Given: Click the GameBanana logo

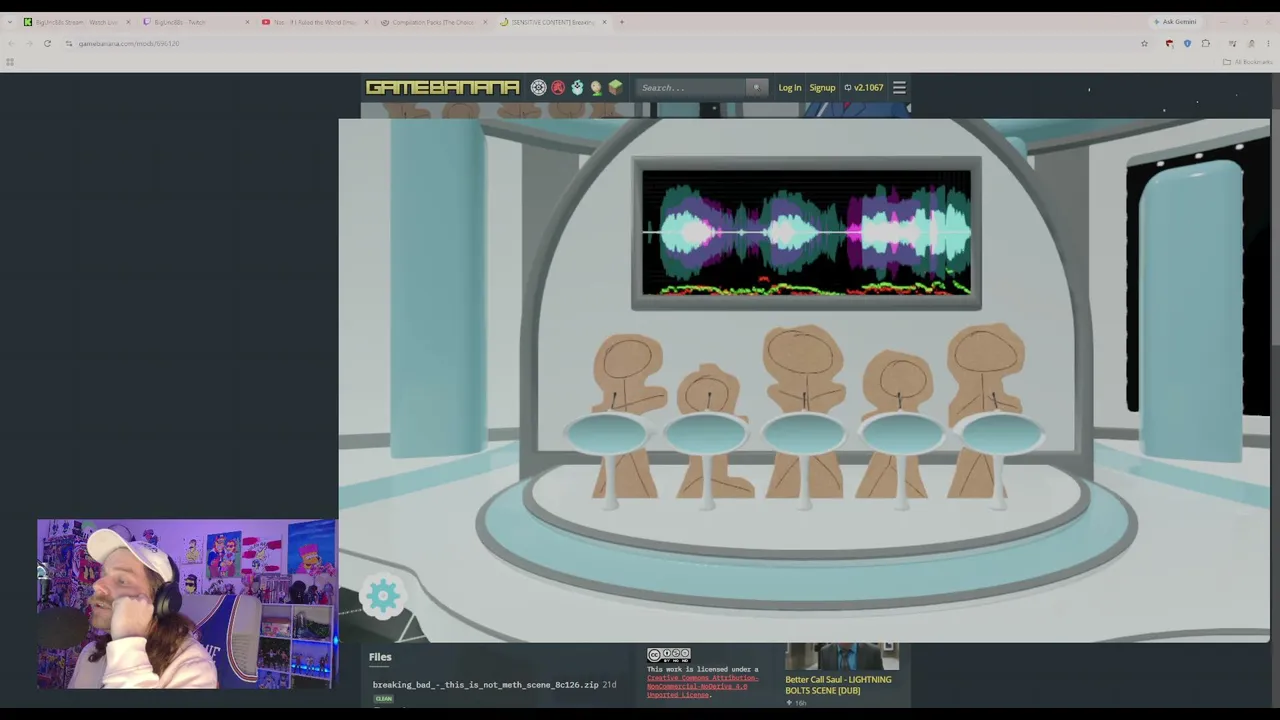Looking at the screenshot, I should tap(442, 88).
